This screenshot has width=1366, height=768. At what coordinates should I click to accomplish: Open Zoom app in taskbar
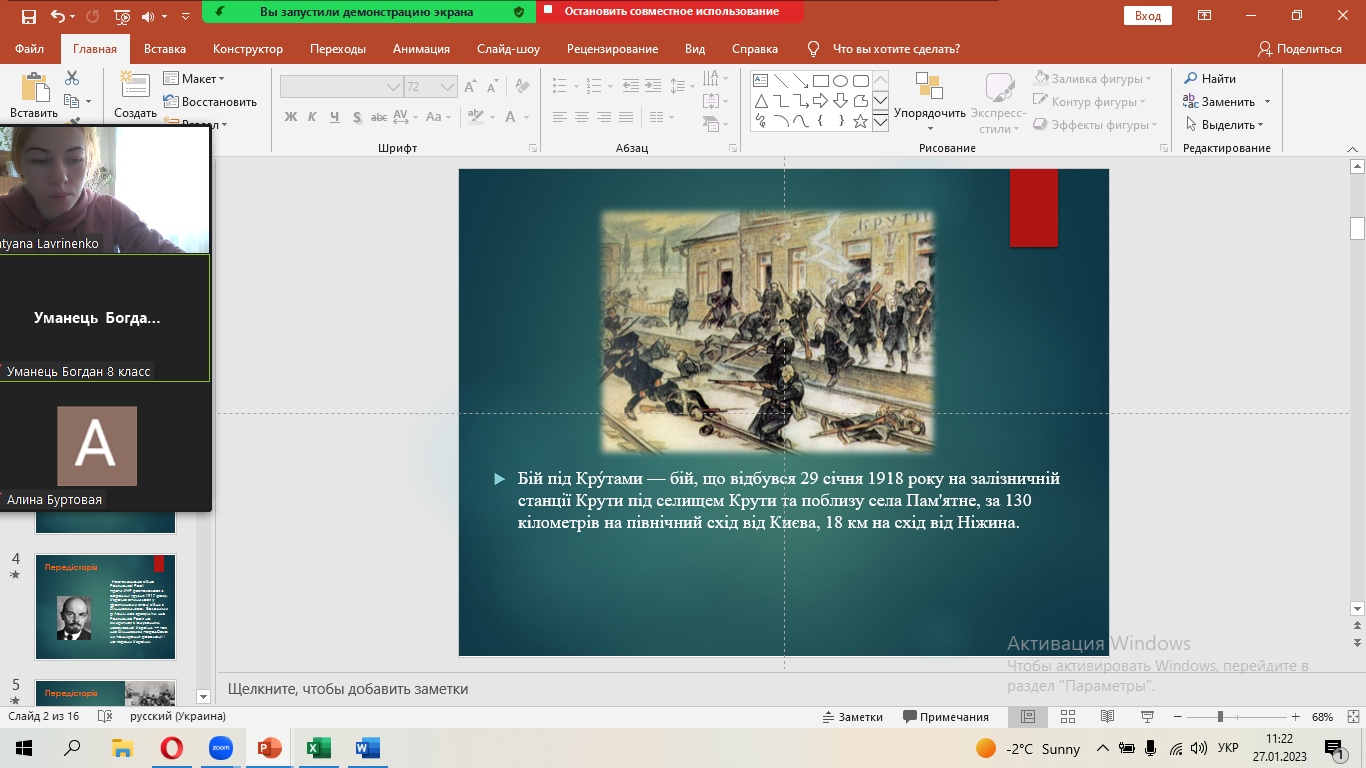point(220,747)
